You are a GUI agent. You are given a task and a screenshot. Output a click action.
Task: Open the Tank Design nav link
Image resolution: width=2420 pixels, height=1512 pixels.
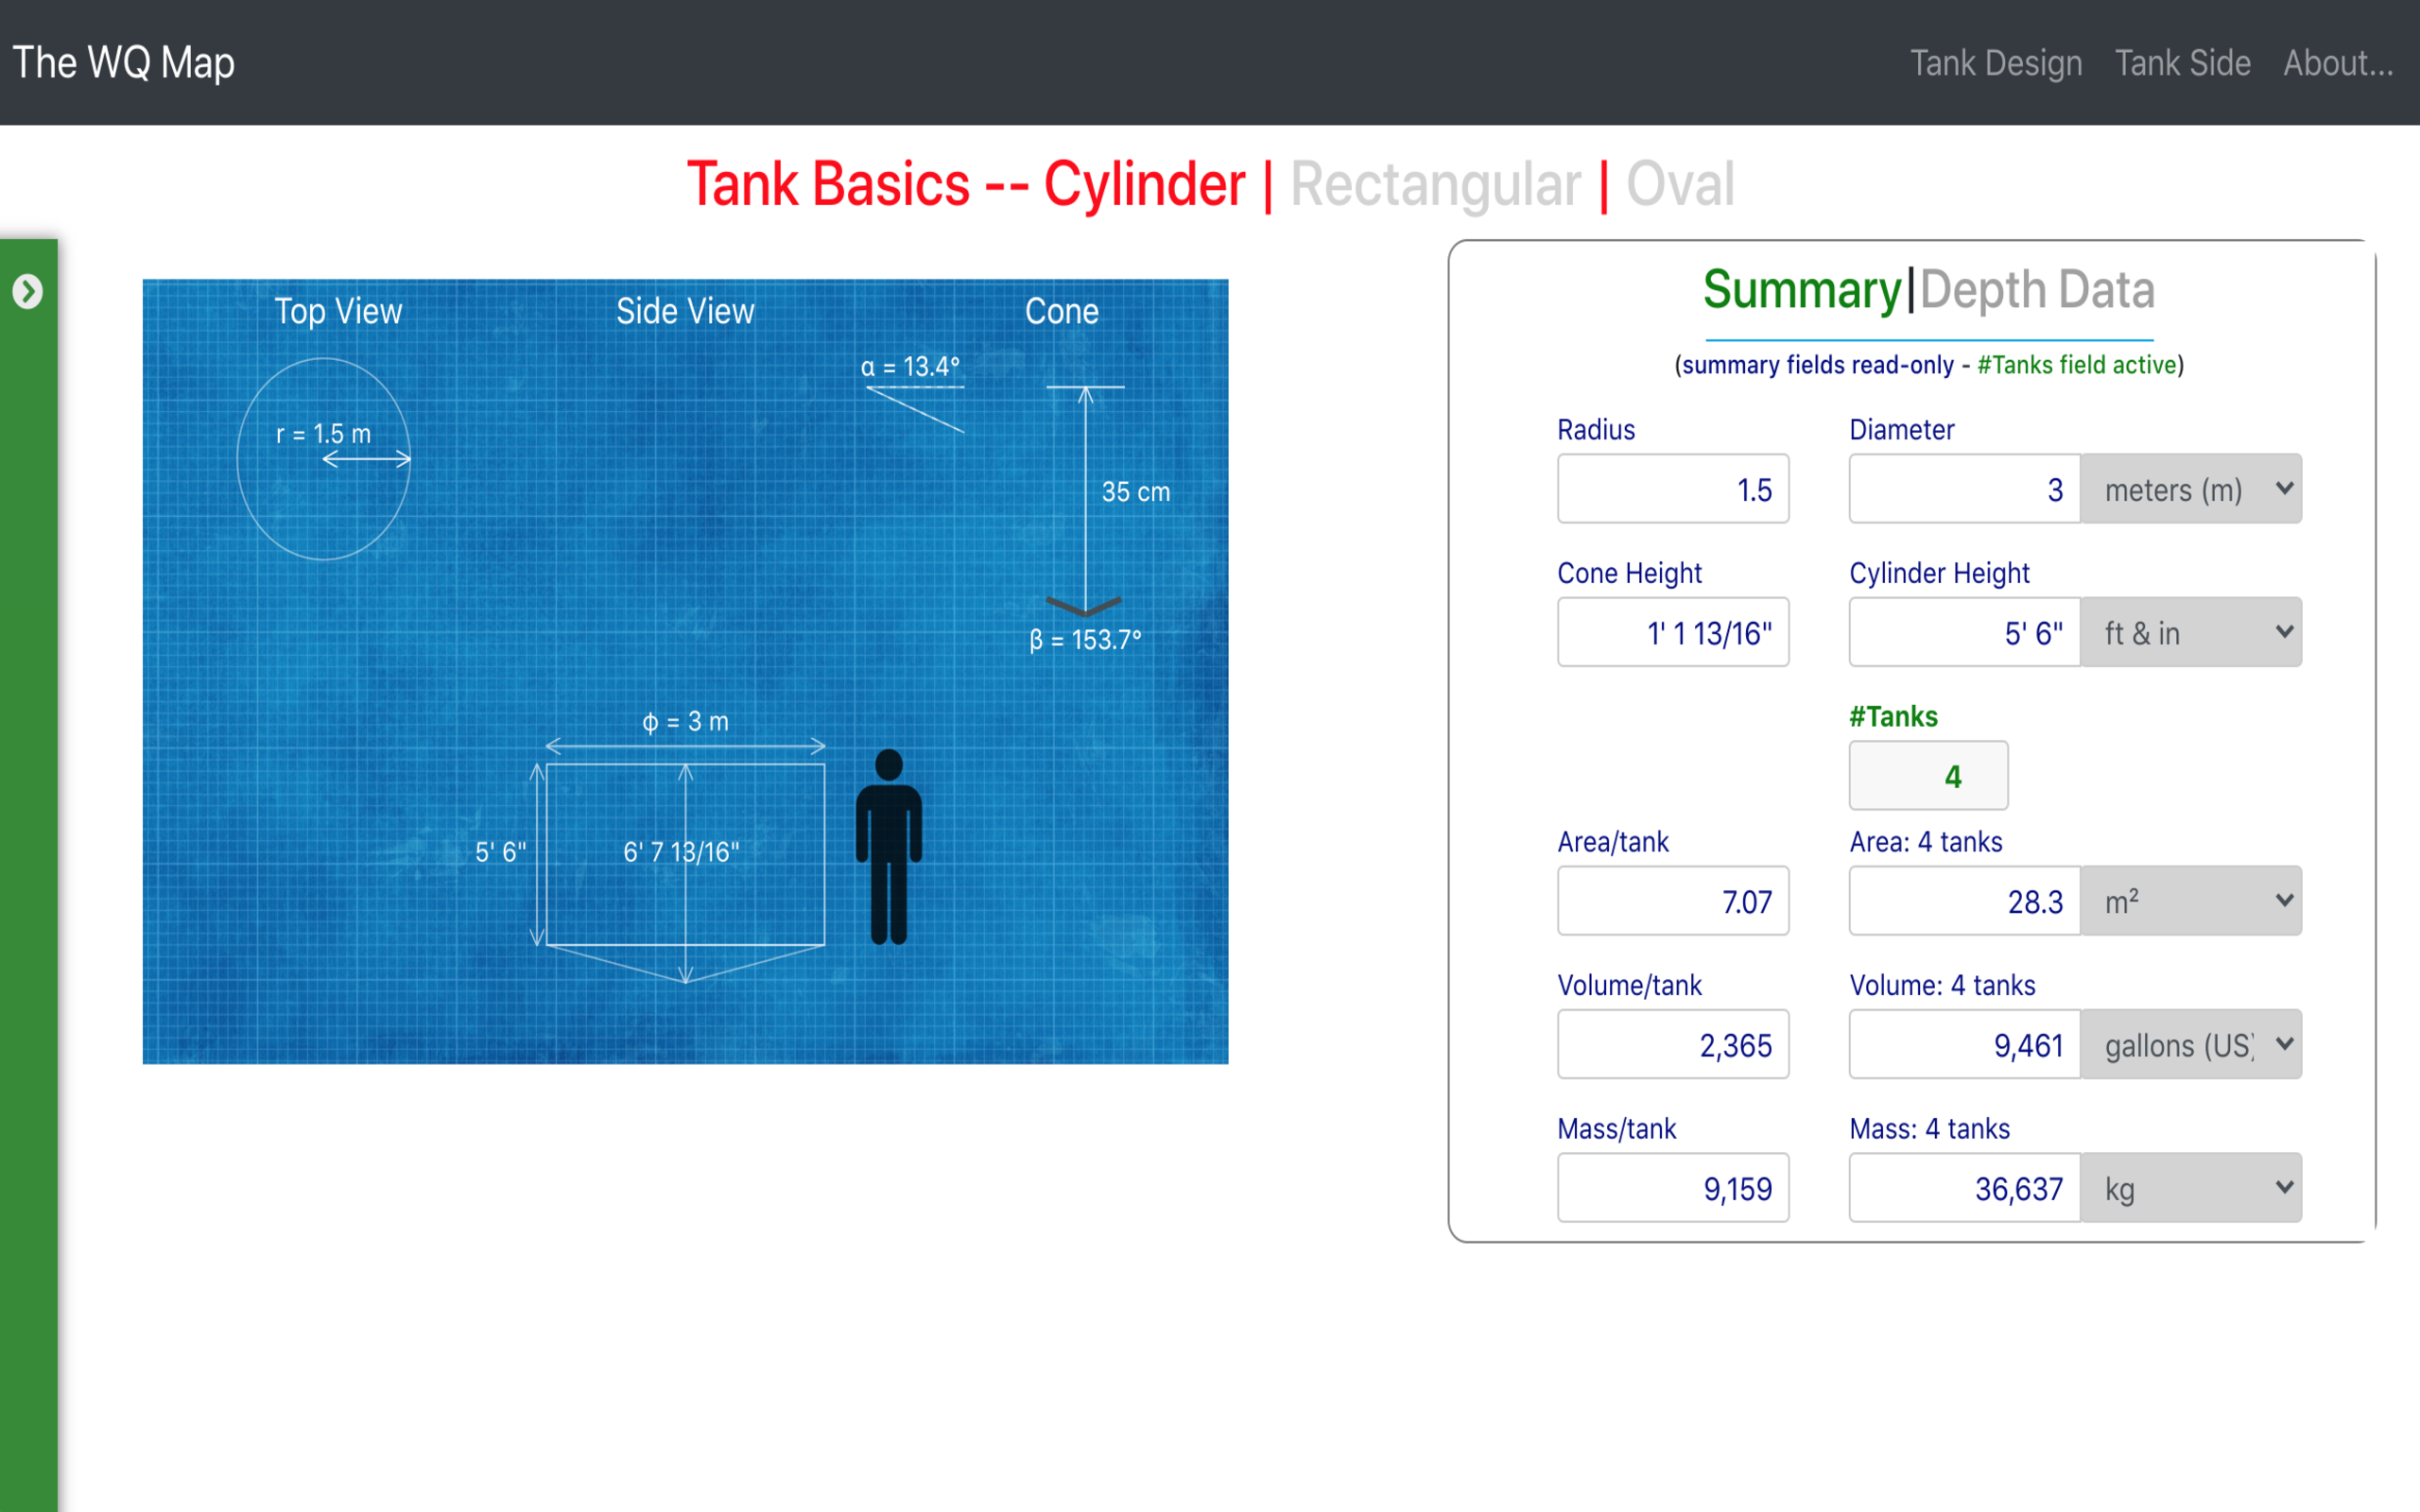pos(1996,63)
